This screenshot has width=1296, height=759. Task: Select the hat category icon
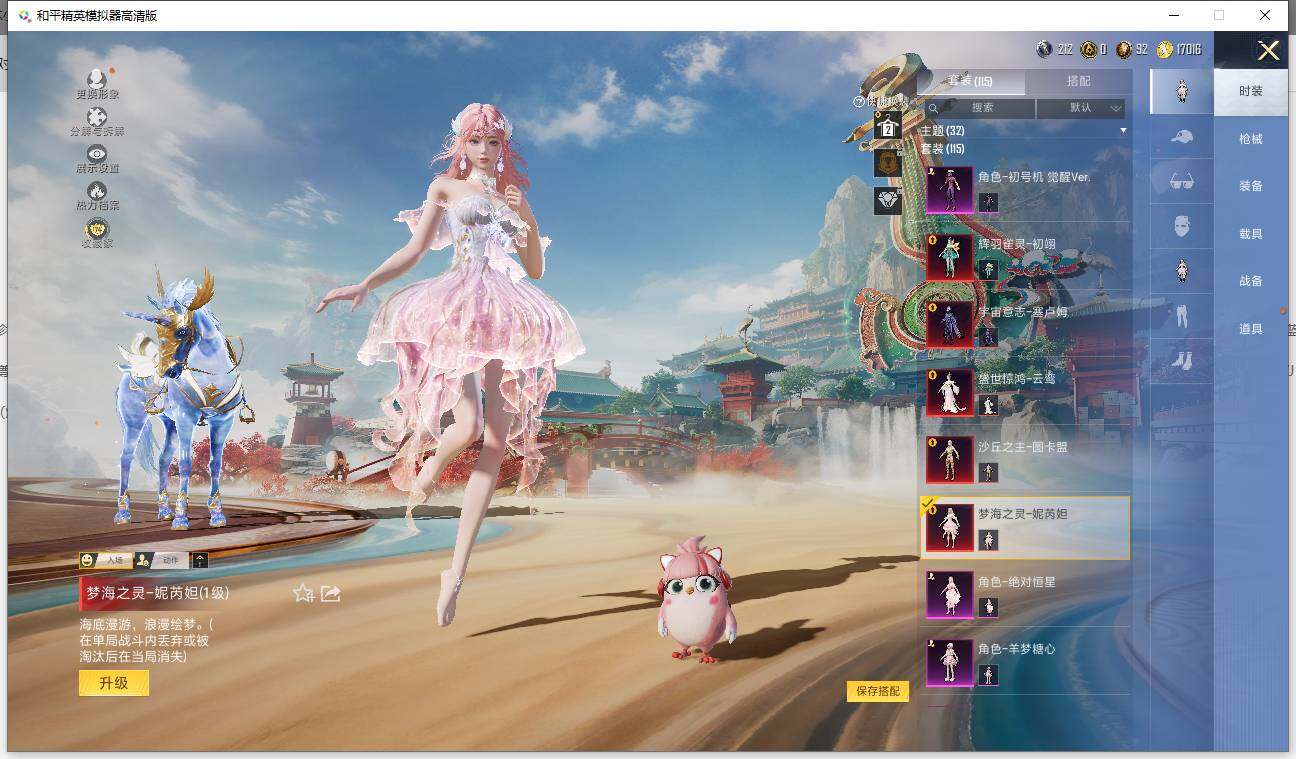(x=1181, y=137)
